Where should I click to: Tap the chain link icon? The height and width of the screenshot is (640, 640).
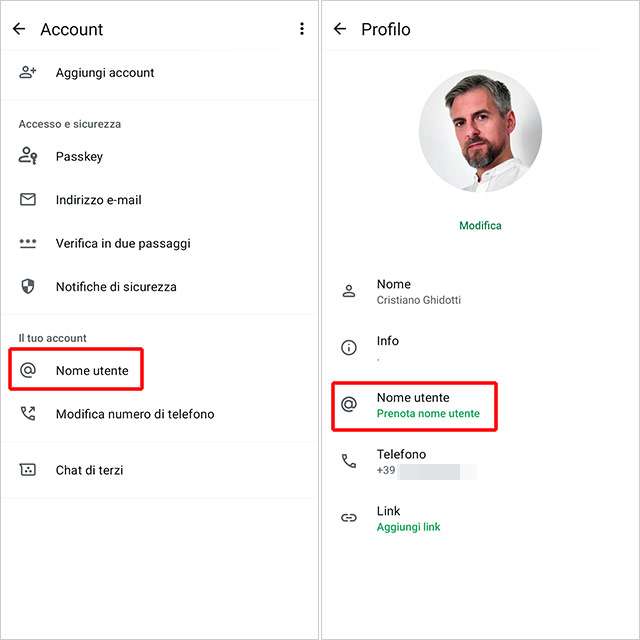tap(349, 518)
